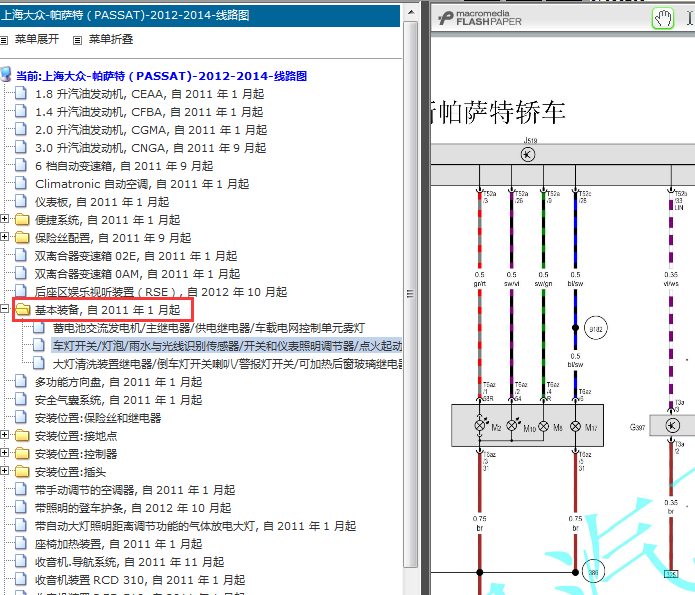Click the G397 sensor symbol in diagram
Viewport: 695px width, 595px height.
pyautogui.click(x=672, y=426)
